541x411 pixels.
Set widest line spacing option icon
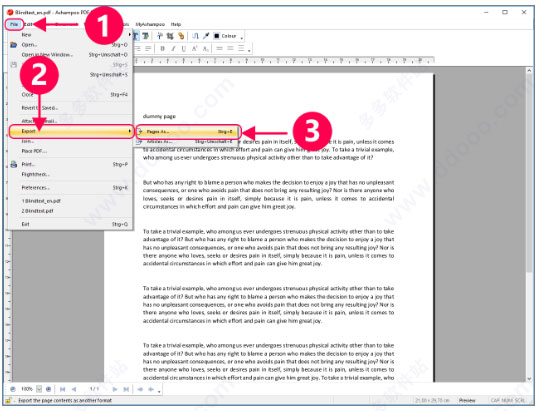click(x=241, y=48)
